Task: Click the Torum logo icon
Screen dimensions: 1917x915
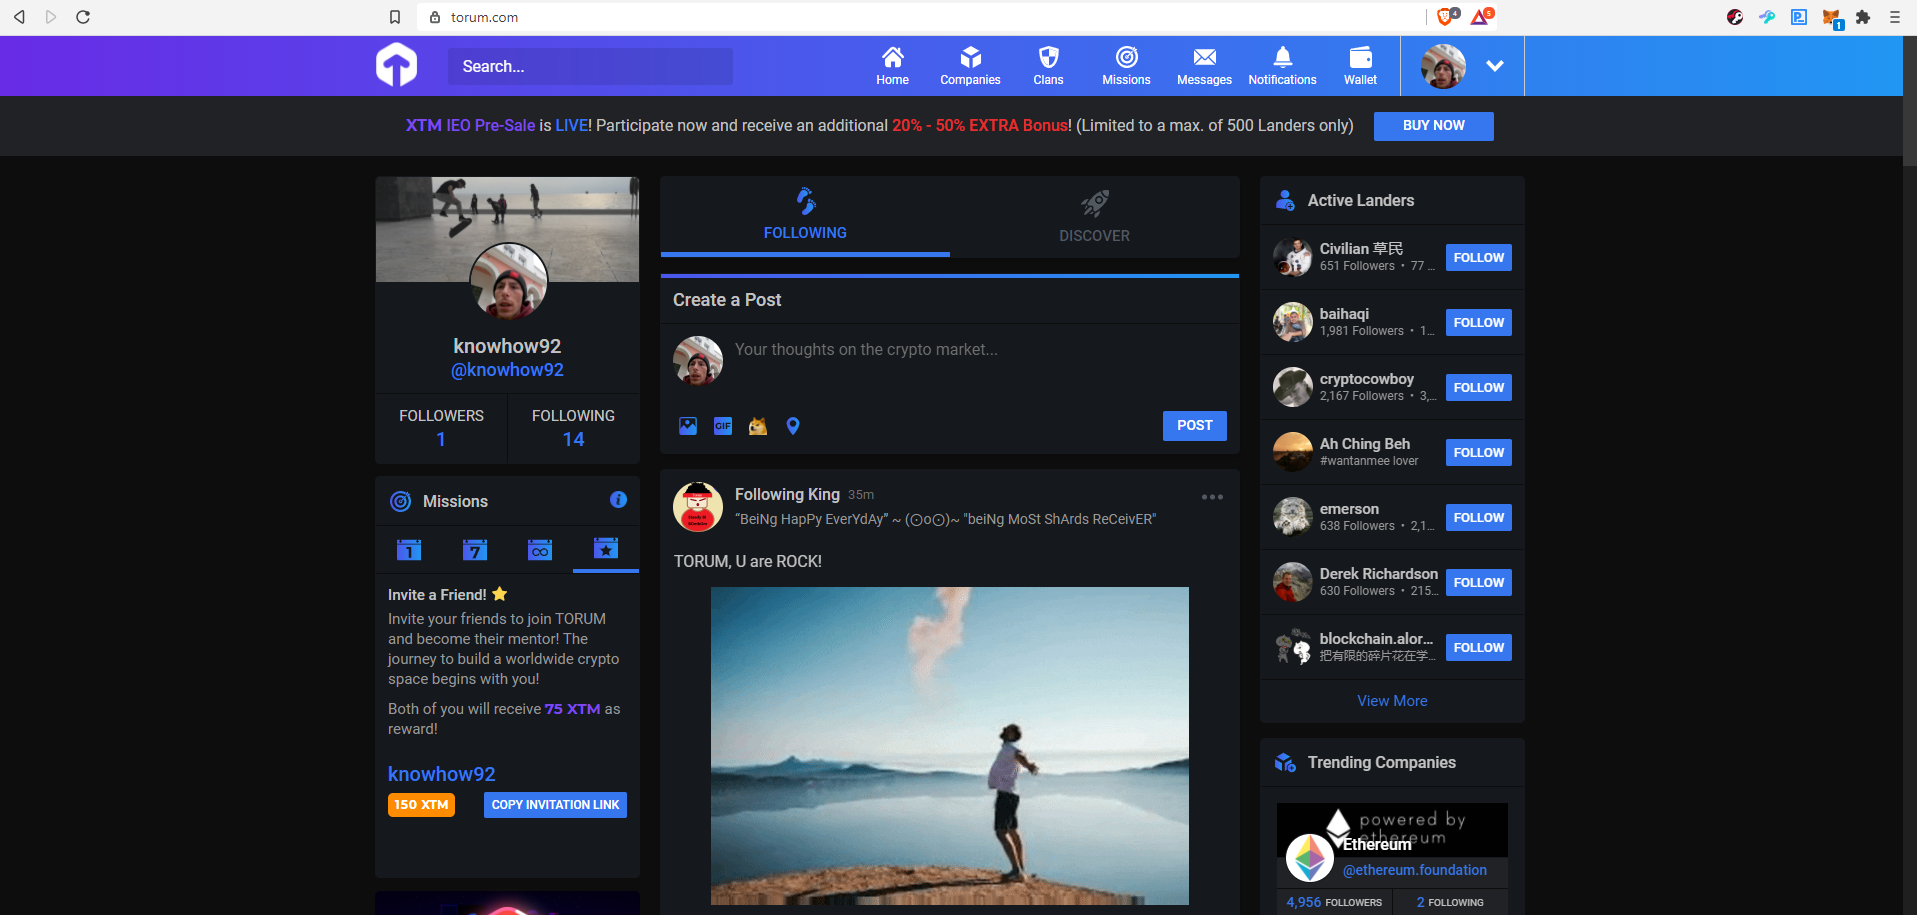Action: coord(396,65)
